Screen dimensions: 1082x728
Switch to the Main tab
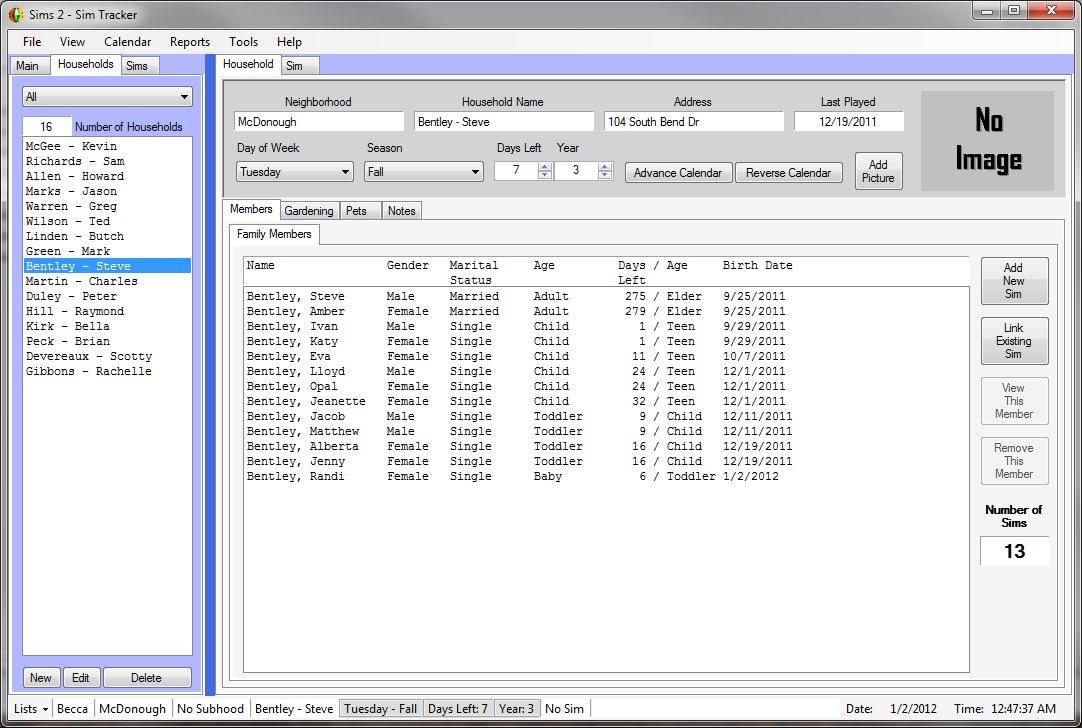pyautogui.click(x=28, y=66)
